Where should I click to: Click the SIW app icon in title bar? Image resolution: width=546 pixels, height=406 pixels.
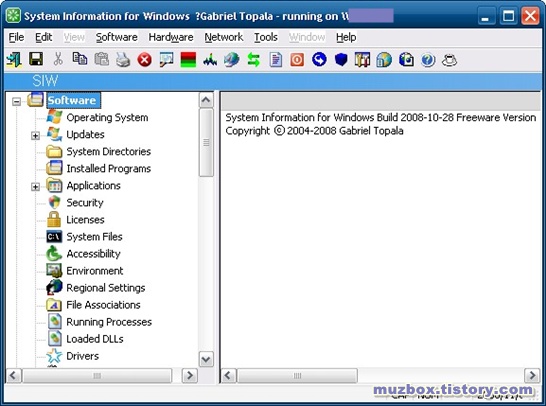pos(14,16)
